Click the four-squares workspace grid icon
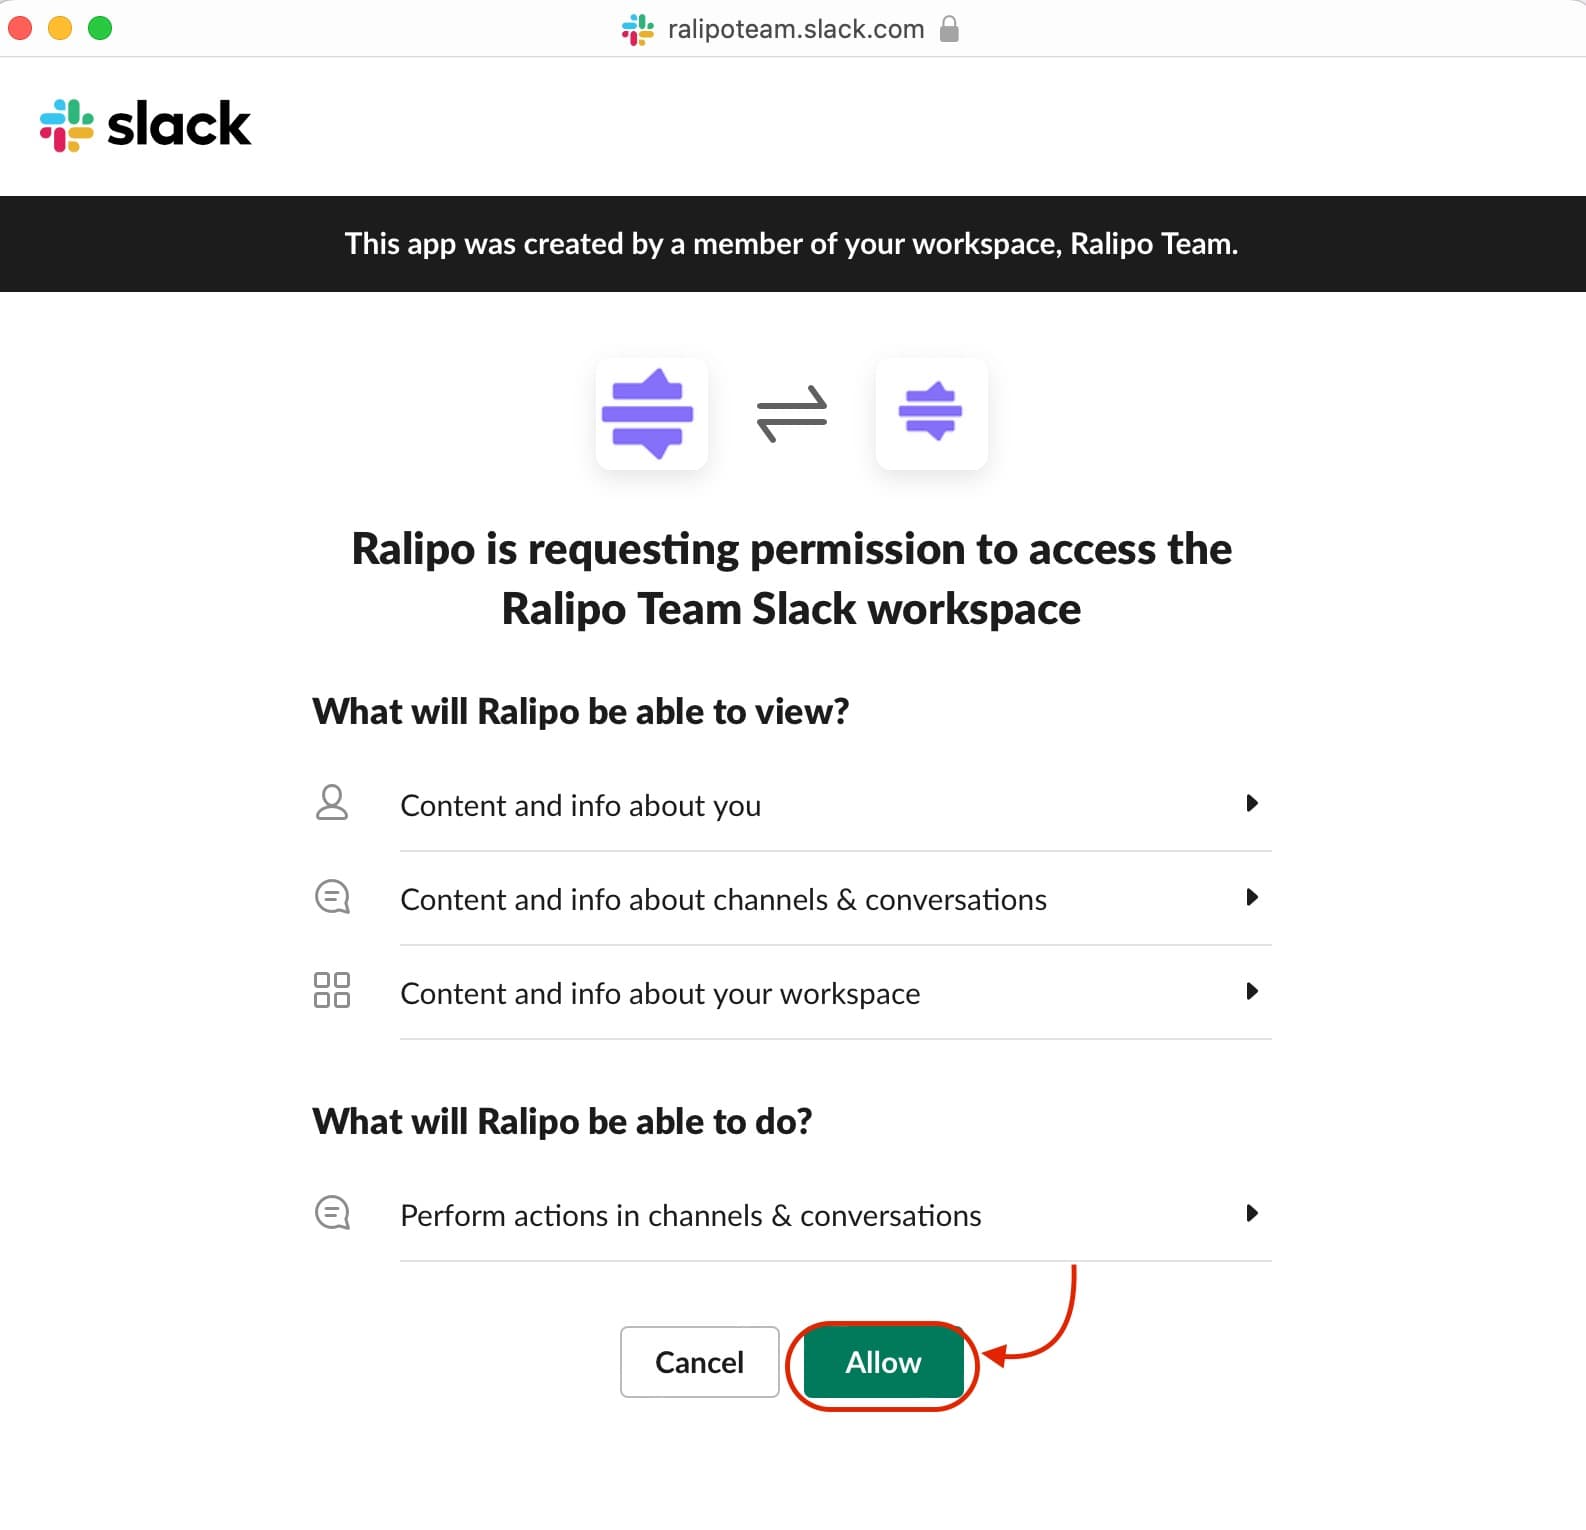 coord(332,990)
